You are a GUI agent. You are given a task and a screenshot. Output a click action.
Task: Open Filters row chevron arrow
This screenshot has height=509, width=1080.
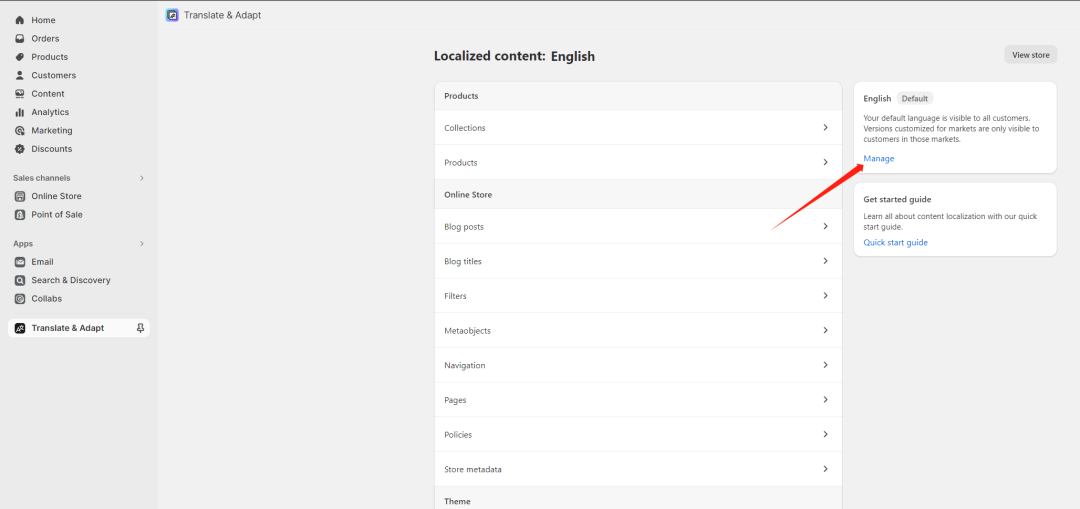(825, 295)
